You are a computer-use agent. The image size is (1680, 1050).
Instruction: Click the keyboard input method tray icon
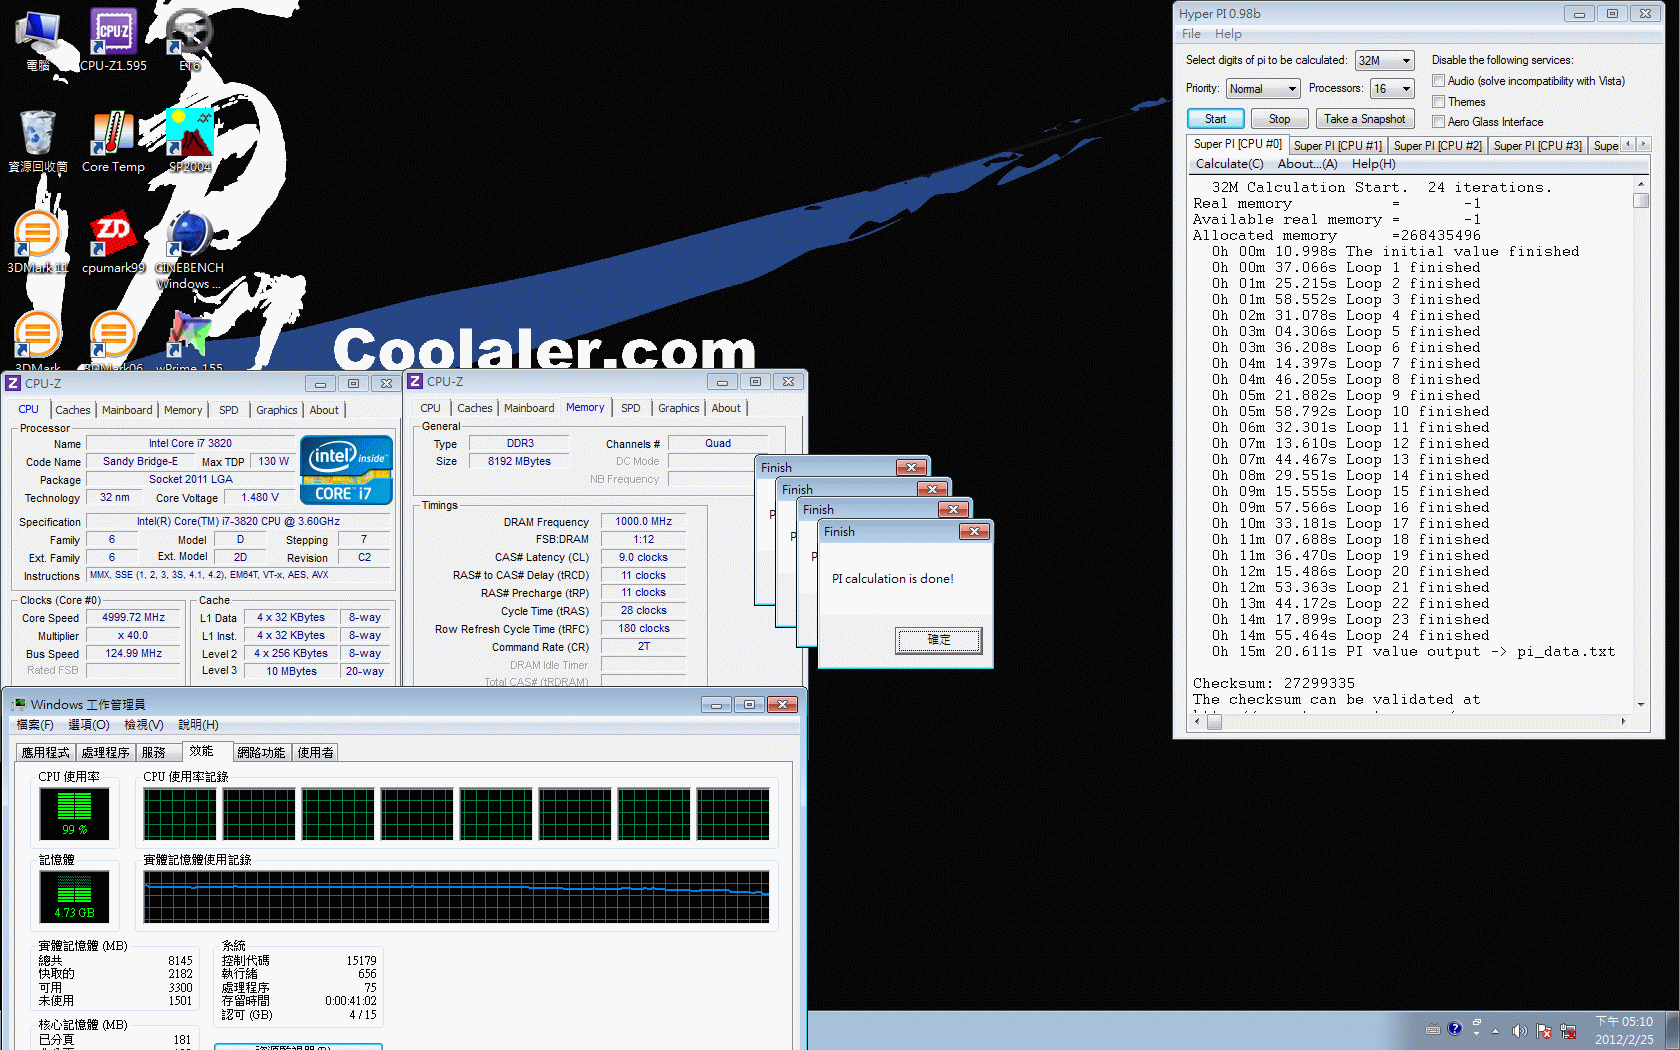click(x=1432, y=1029)
